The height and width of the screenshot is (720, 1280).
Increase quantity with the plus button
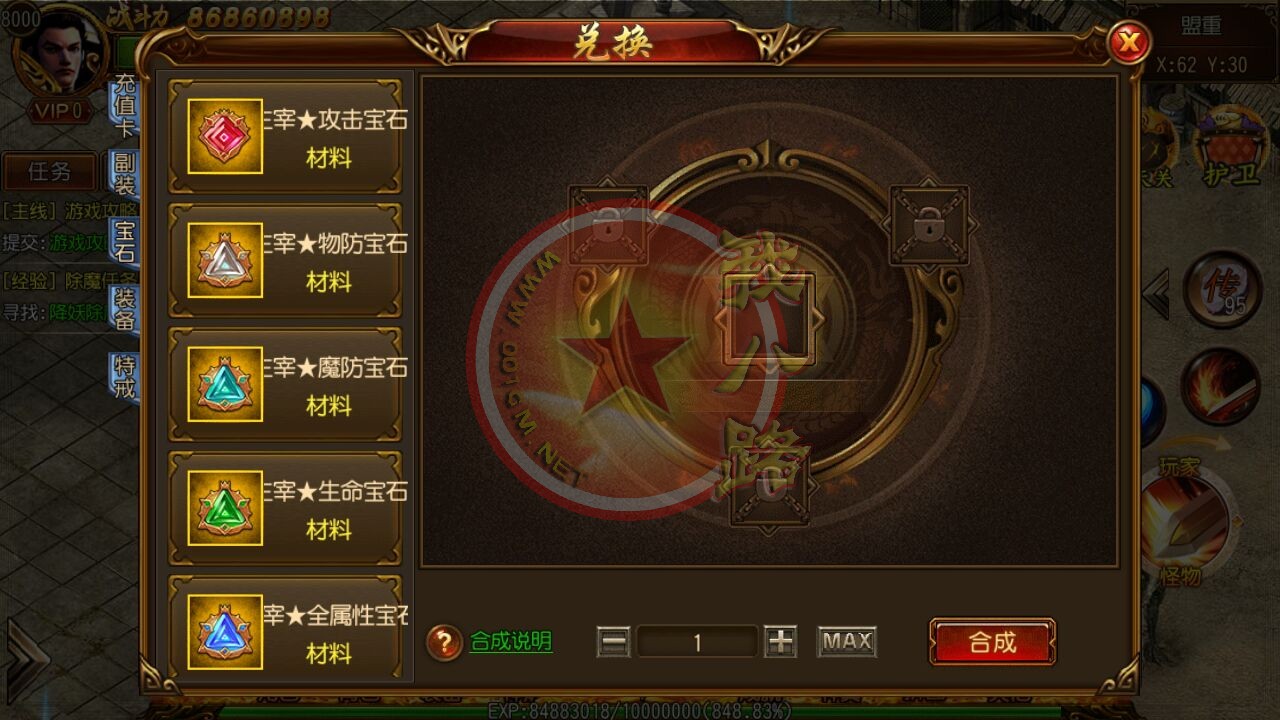pyautogui.click(x=780, y=642)
